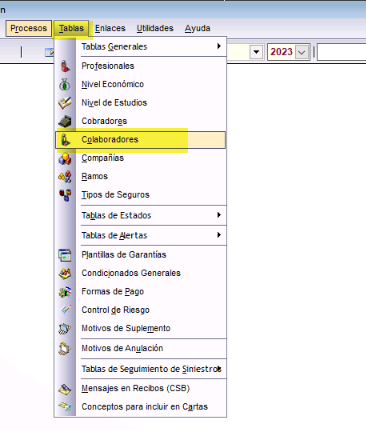Click the empty field right of the year

(x=342, y=52)
